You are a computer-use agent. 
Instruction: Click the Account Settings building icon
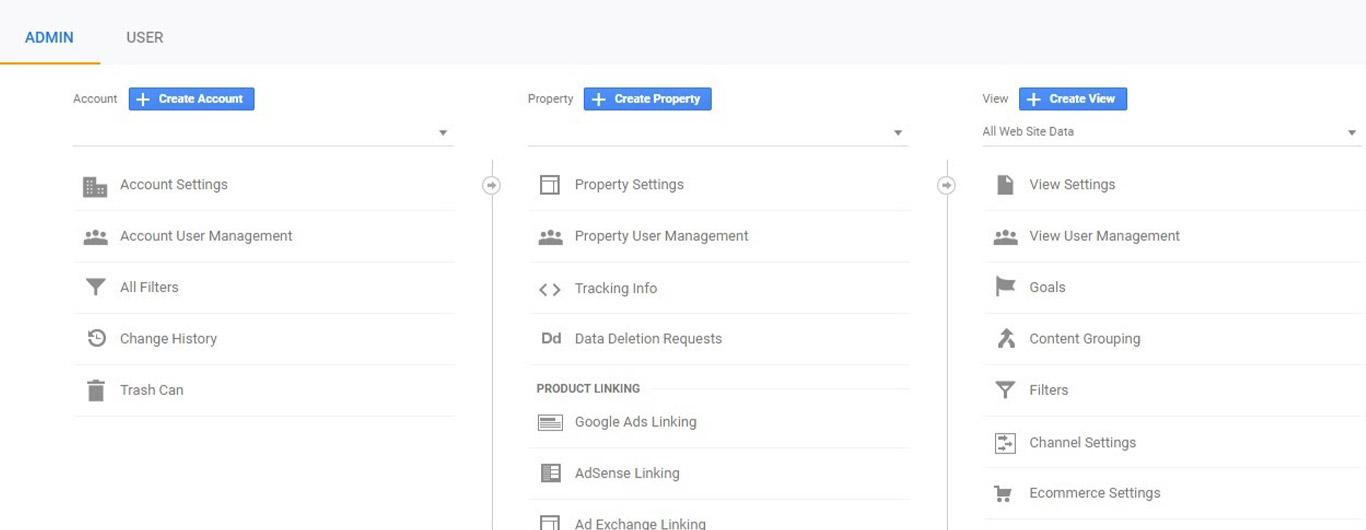pos(95,186)
